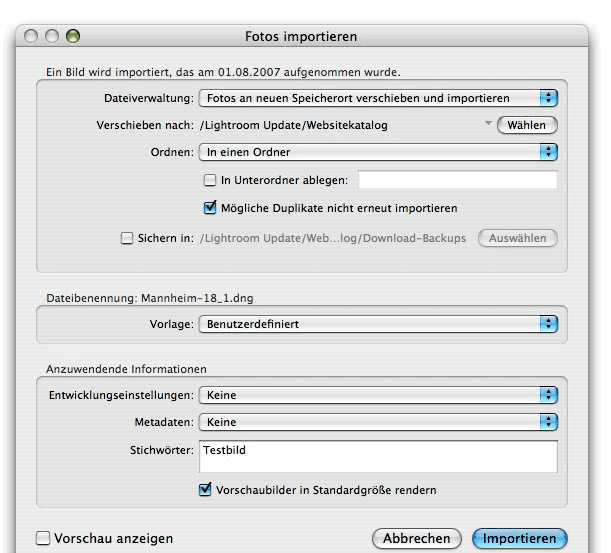Click the Stichwörter text field
Image resolution: width=611 pixels, height=553 pixels.
click(x=378, y=456)
